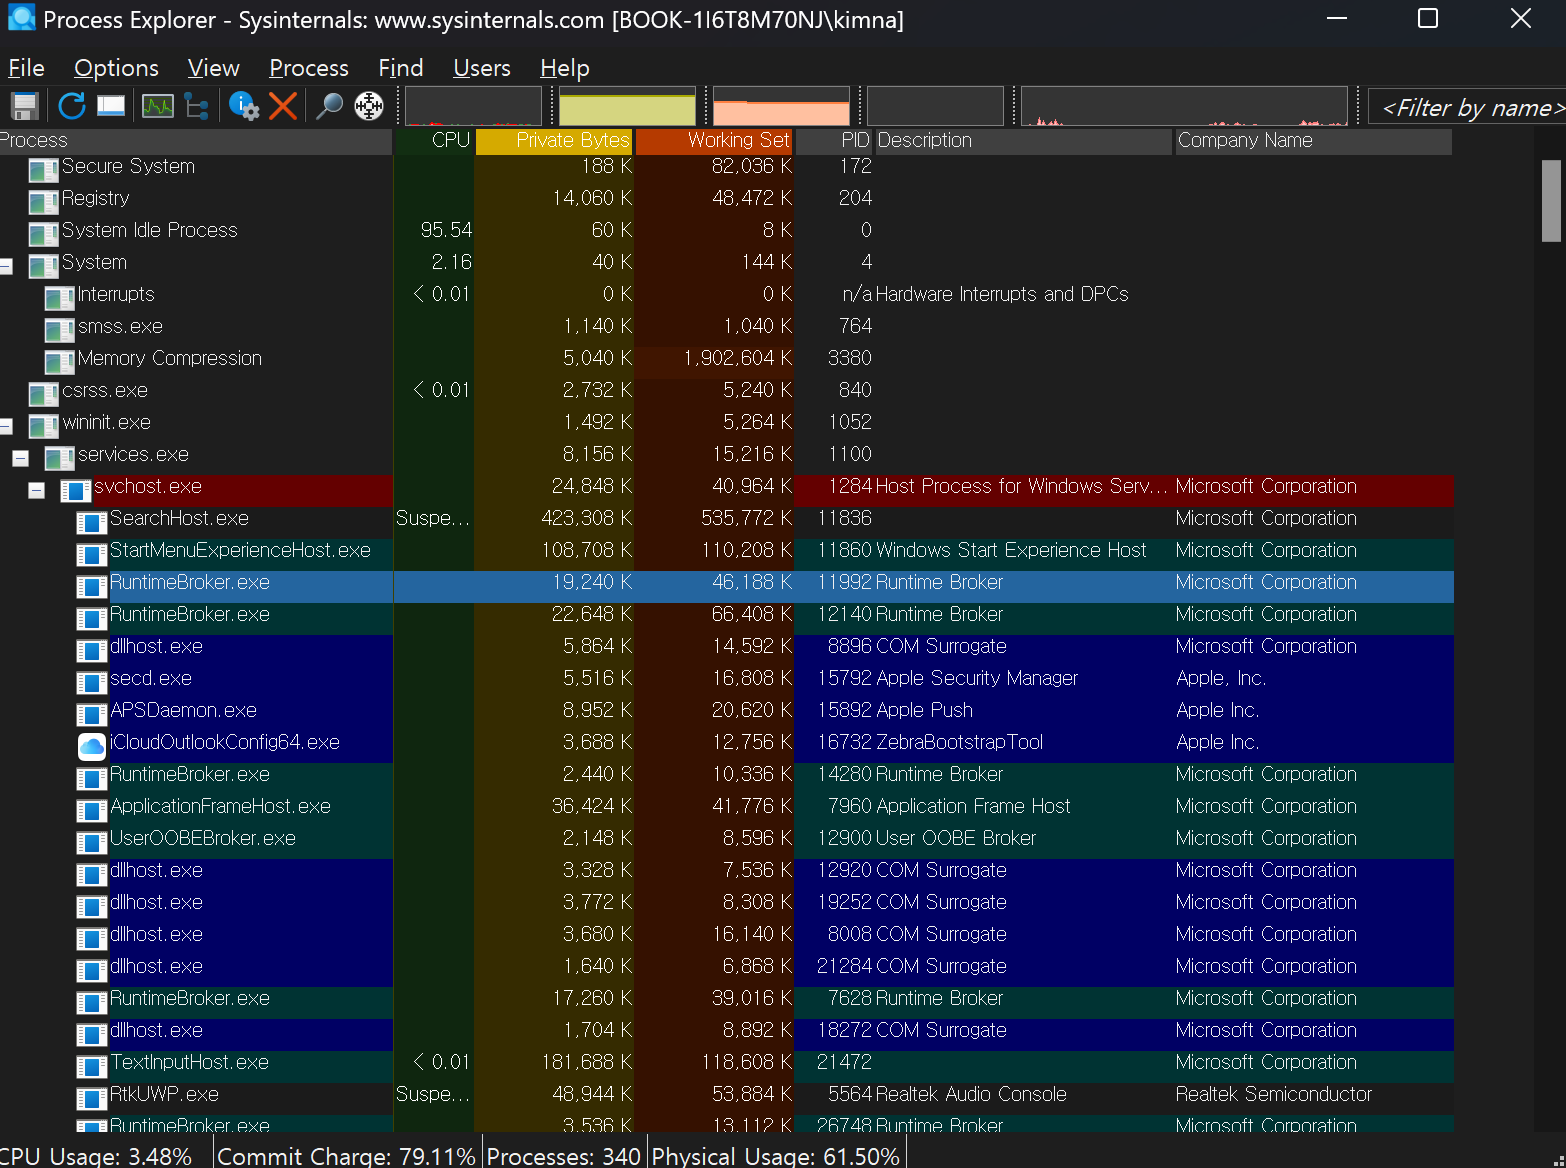Click the SearchHost.exe process icon

(92, 522)
